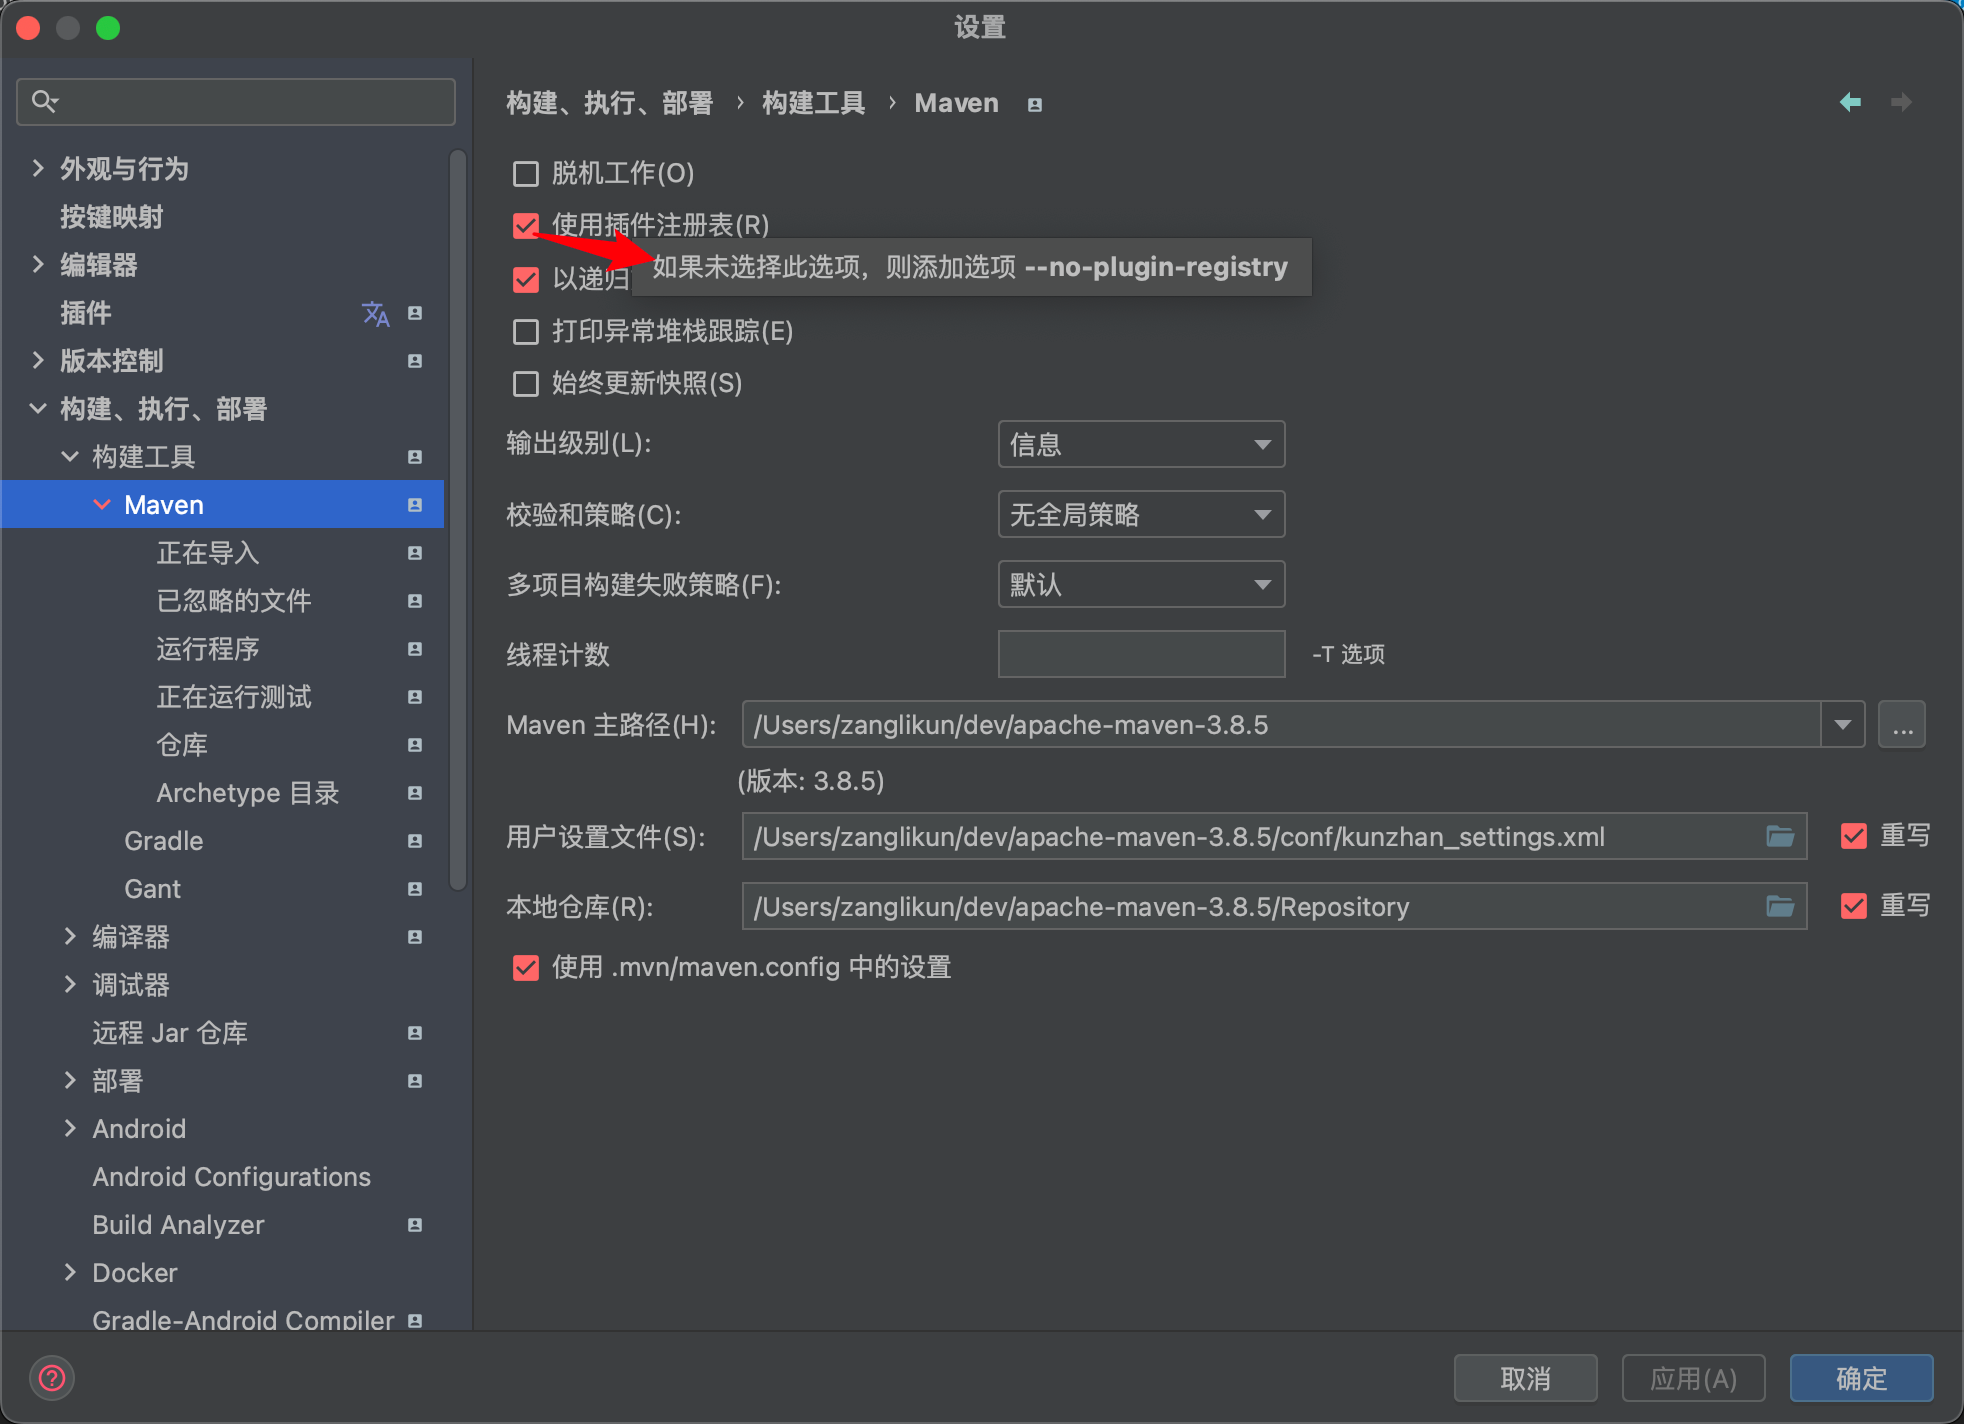
Task: Click the Maven home browse ellipsis button
Action: 1902,725
